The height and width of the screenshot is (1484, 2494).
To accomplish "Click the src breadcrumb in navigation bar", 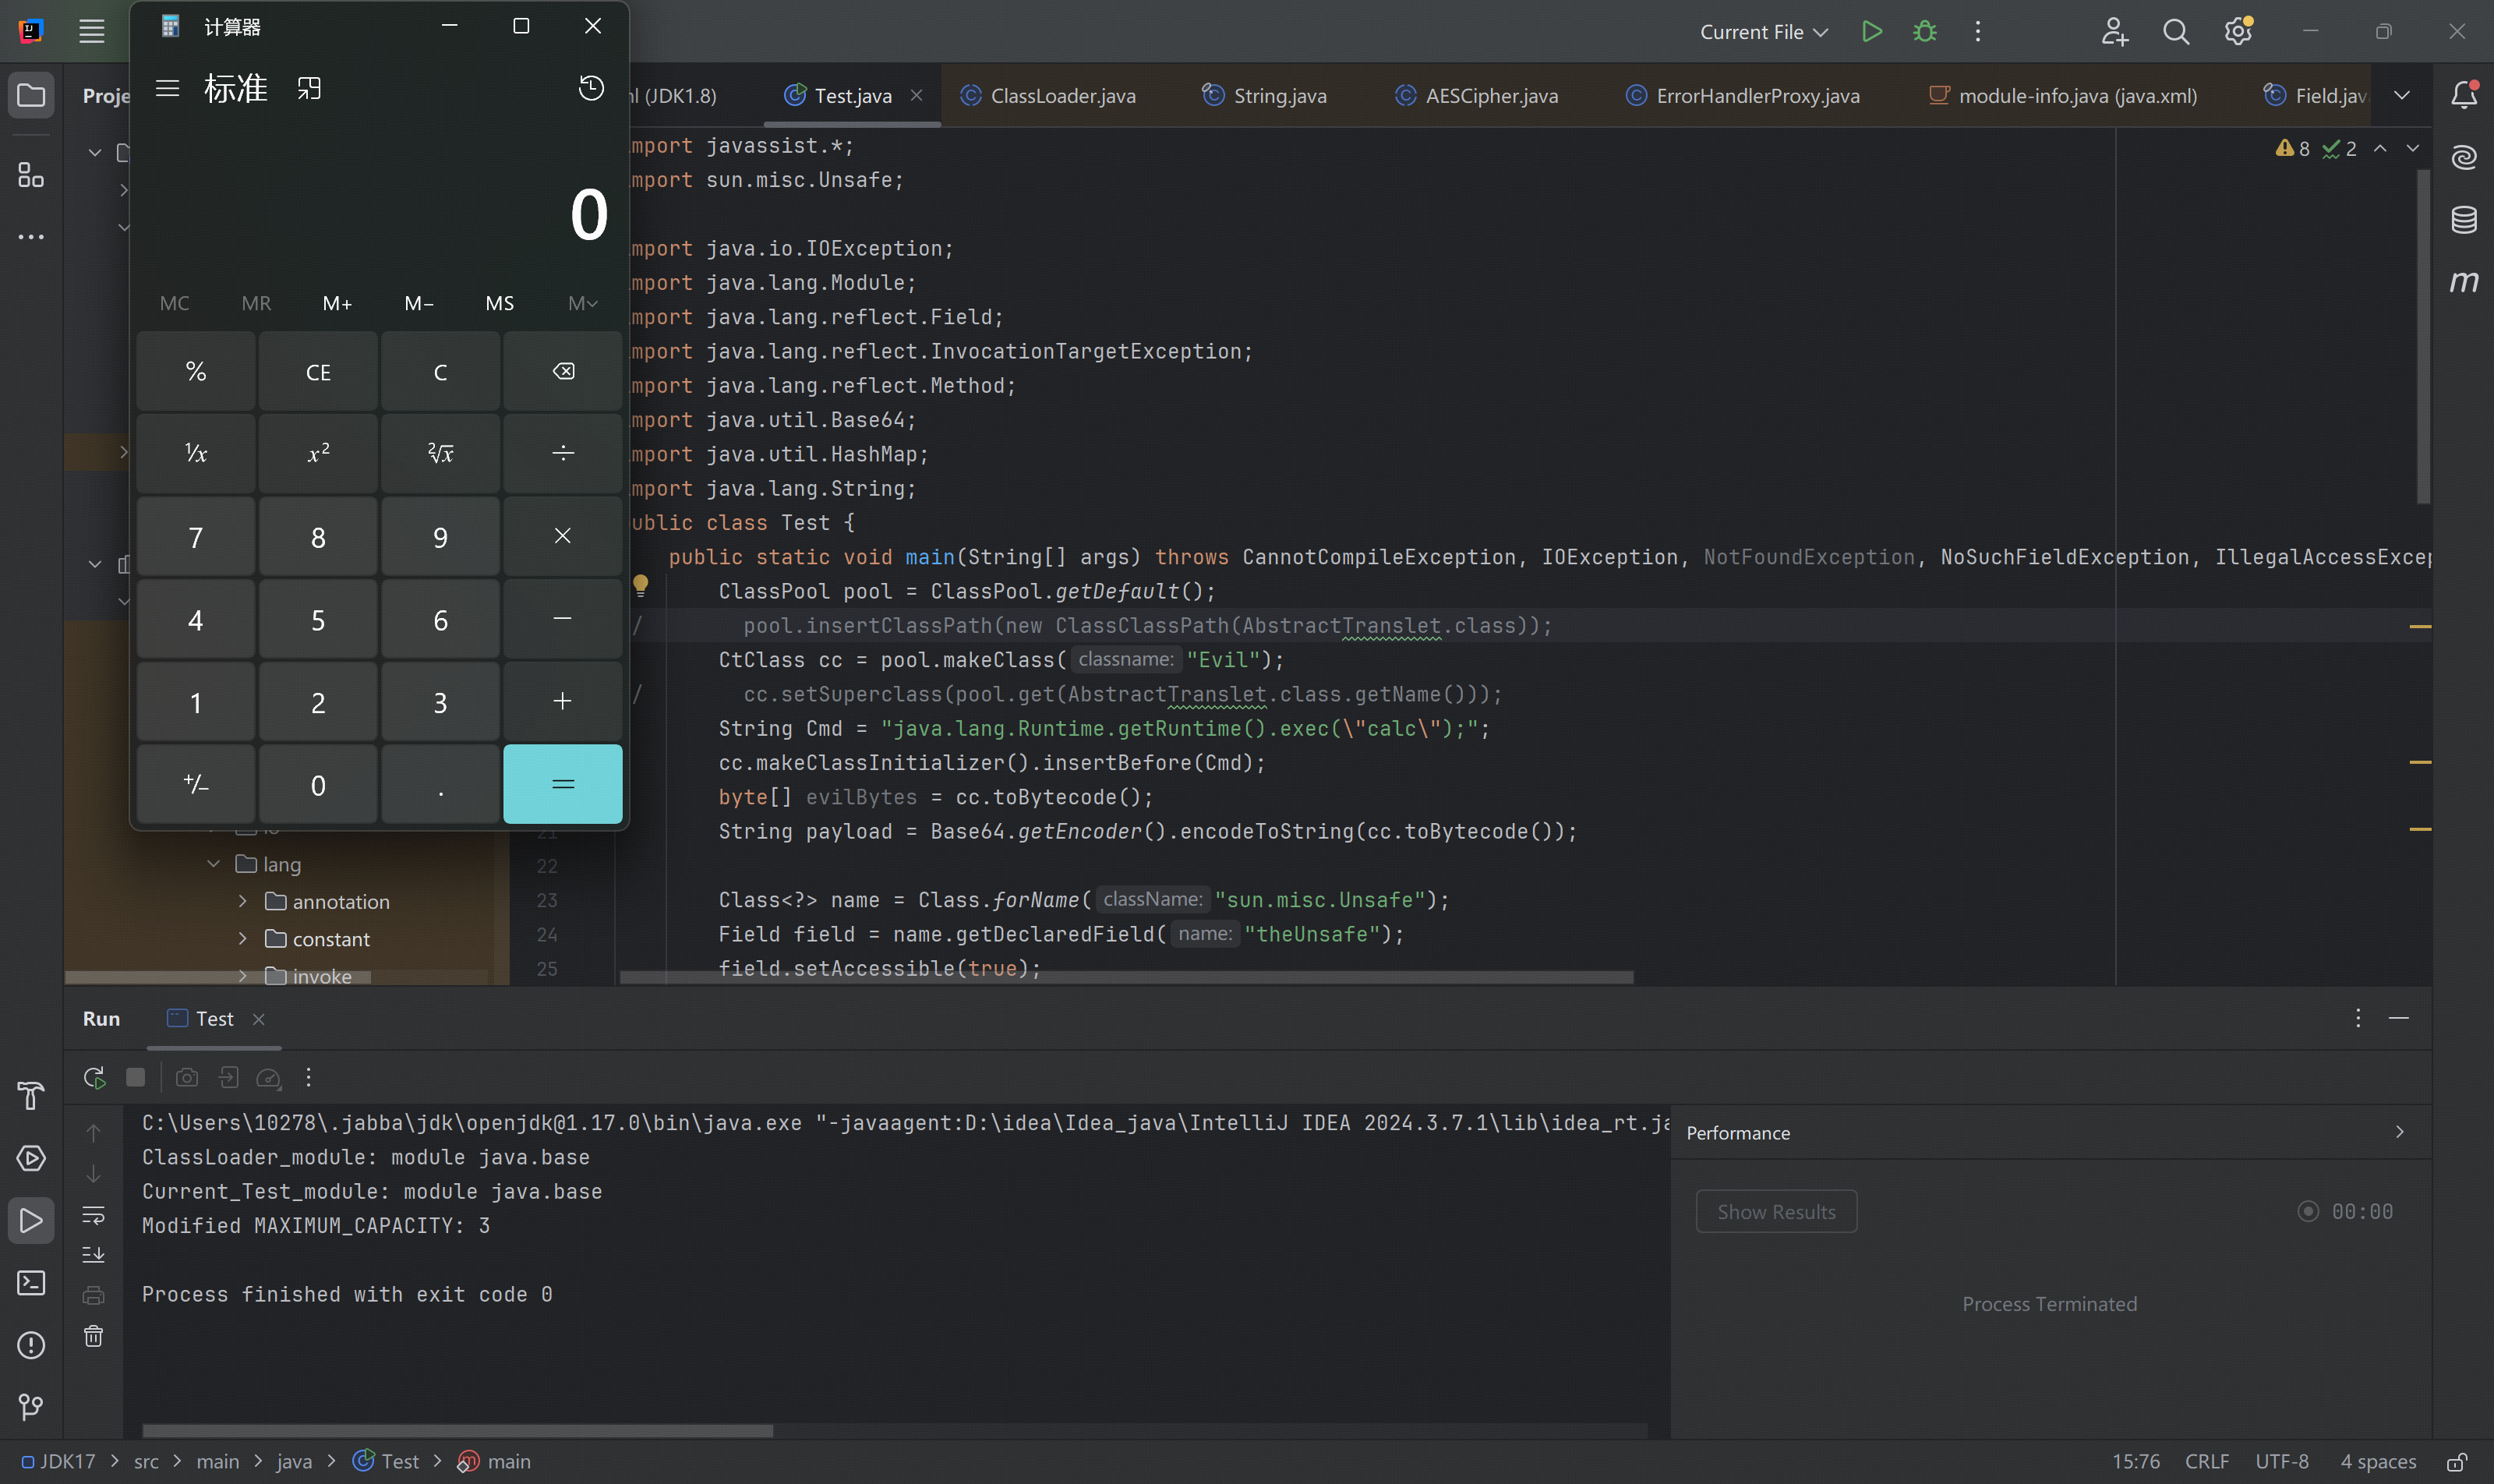I will pyautogui.click(x=146, y=1462).
